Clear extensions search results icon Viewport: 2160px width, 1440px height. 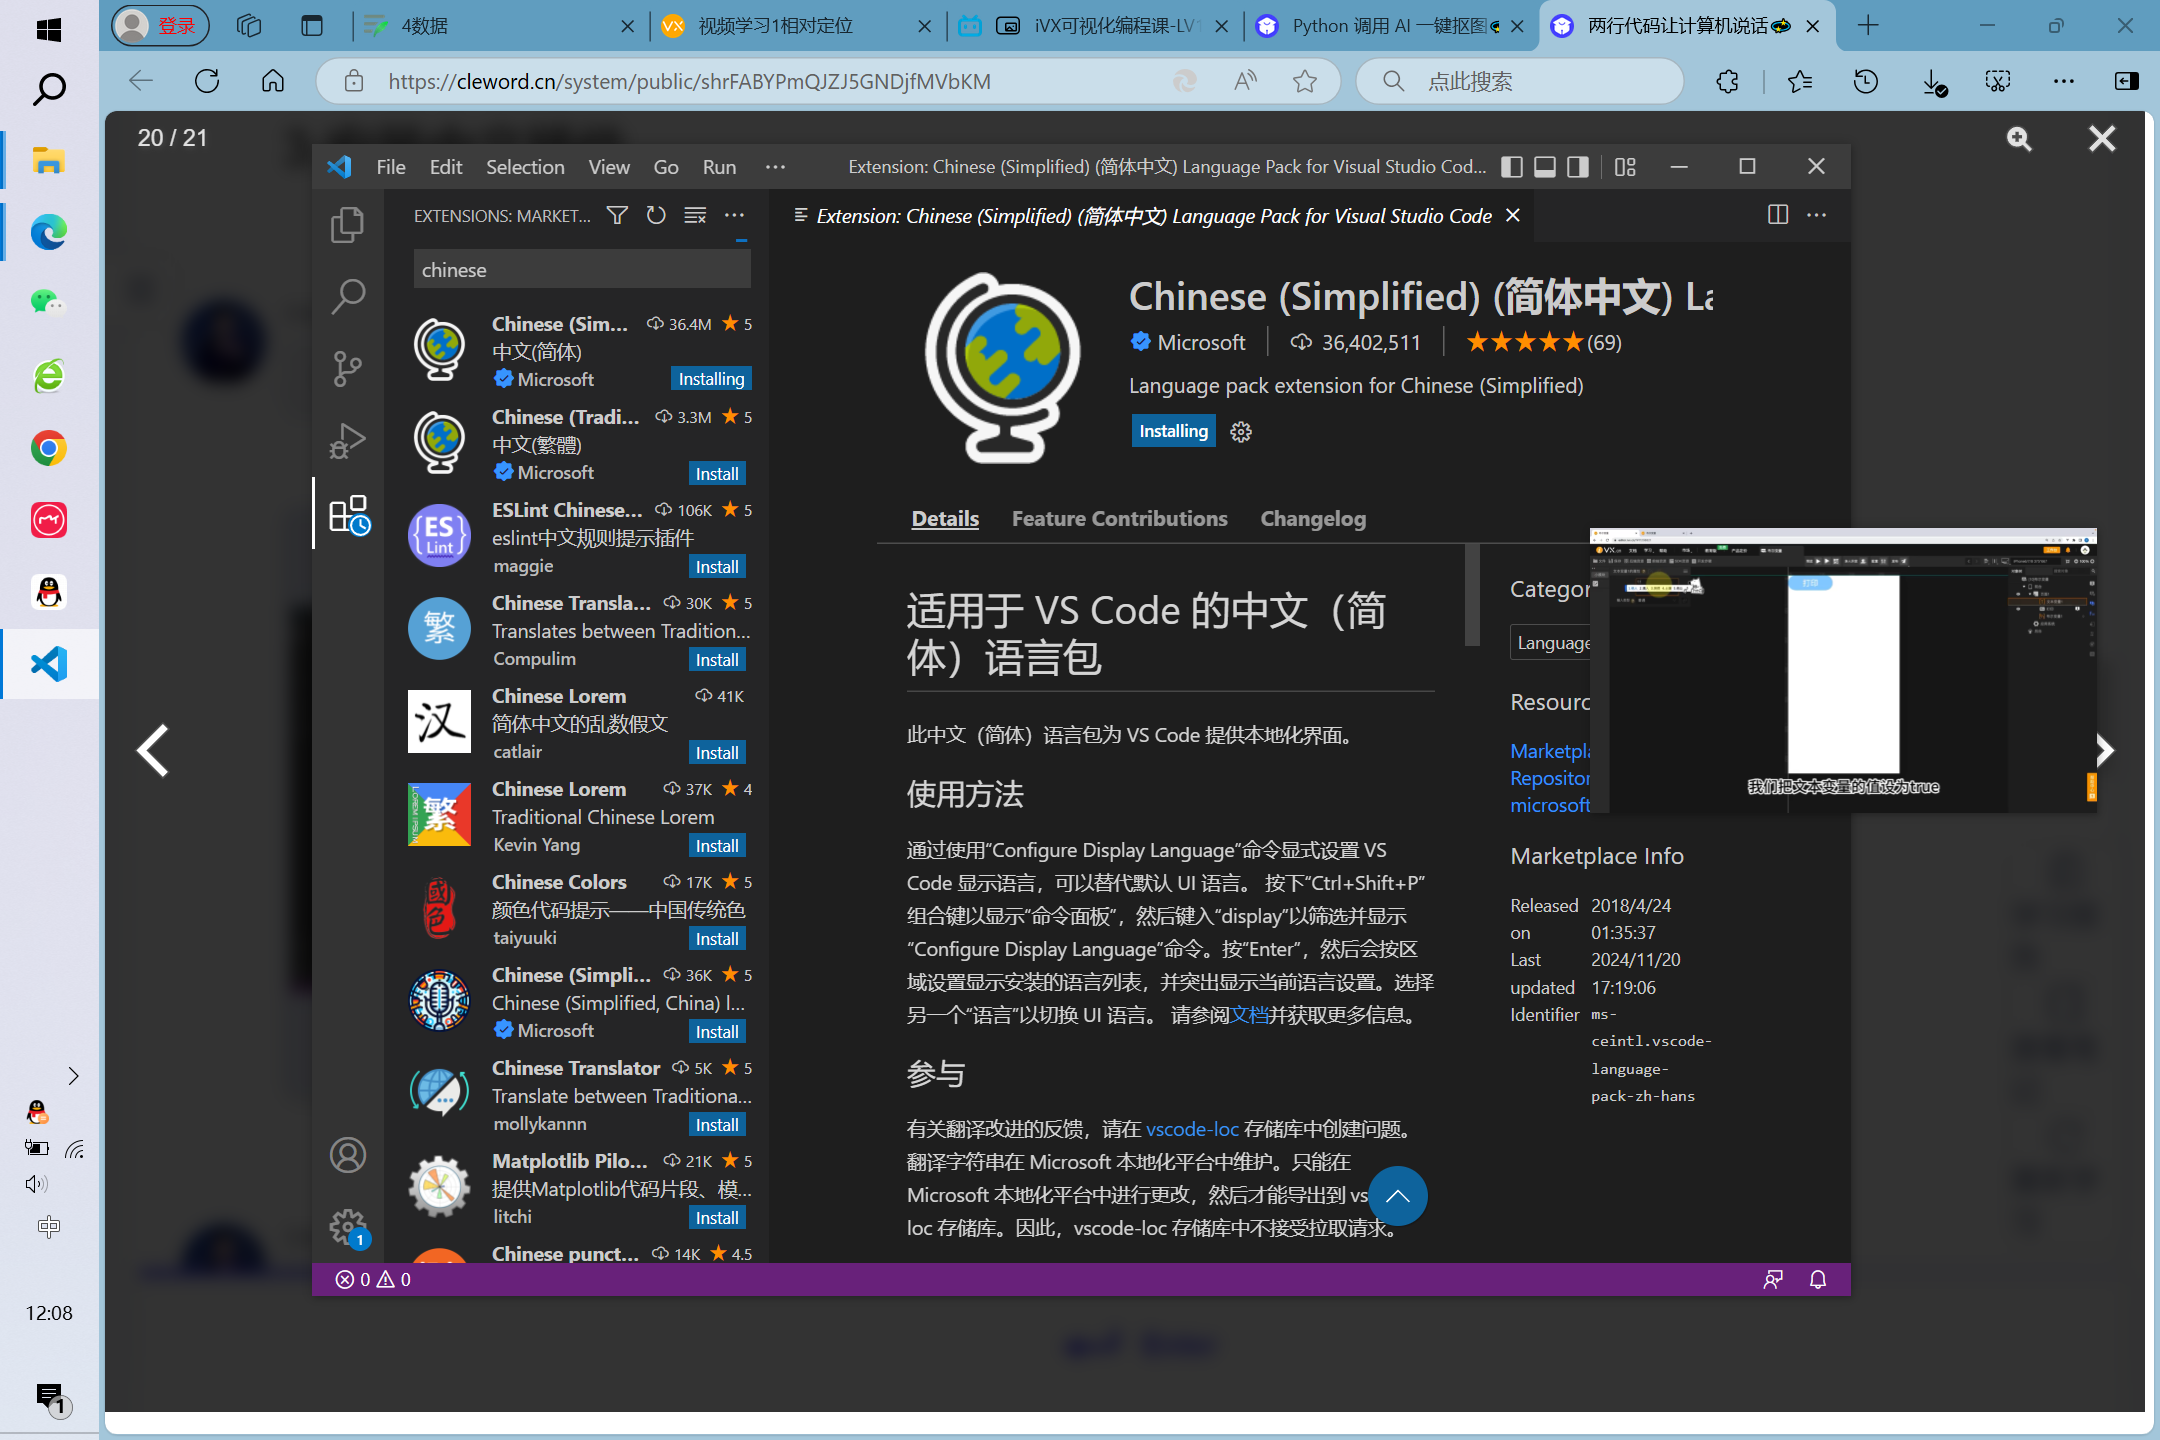pos(695,215)
